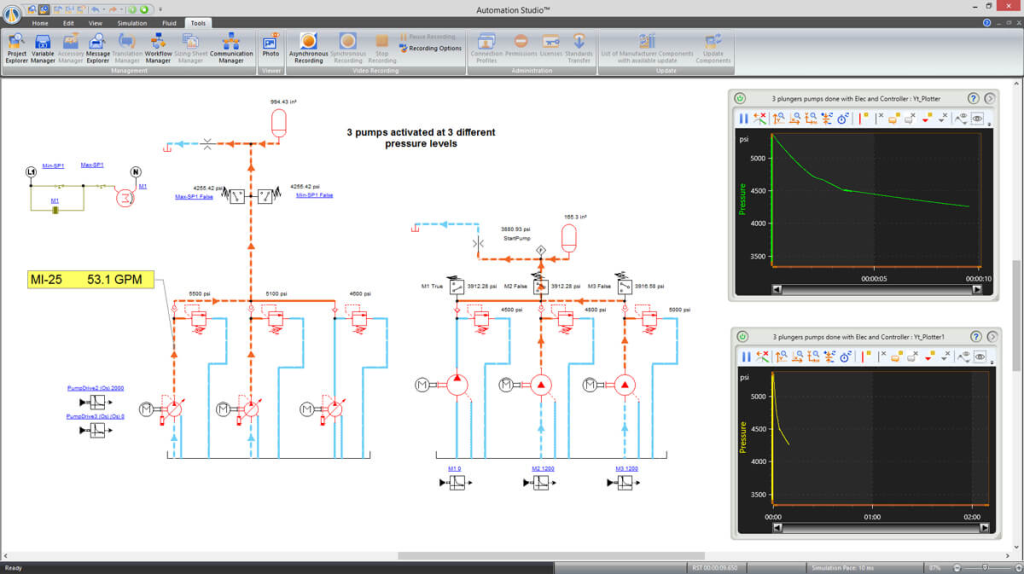Image resolution: width=1024 pixels, height=574 pixels.
Task: Click the Simulation Pace: 10 ms status entry
Action: point(843,568)
